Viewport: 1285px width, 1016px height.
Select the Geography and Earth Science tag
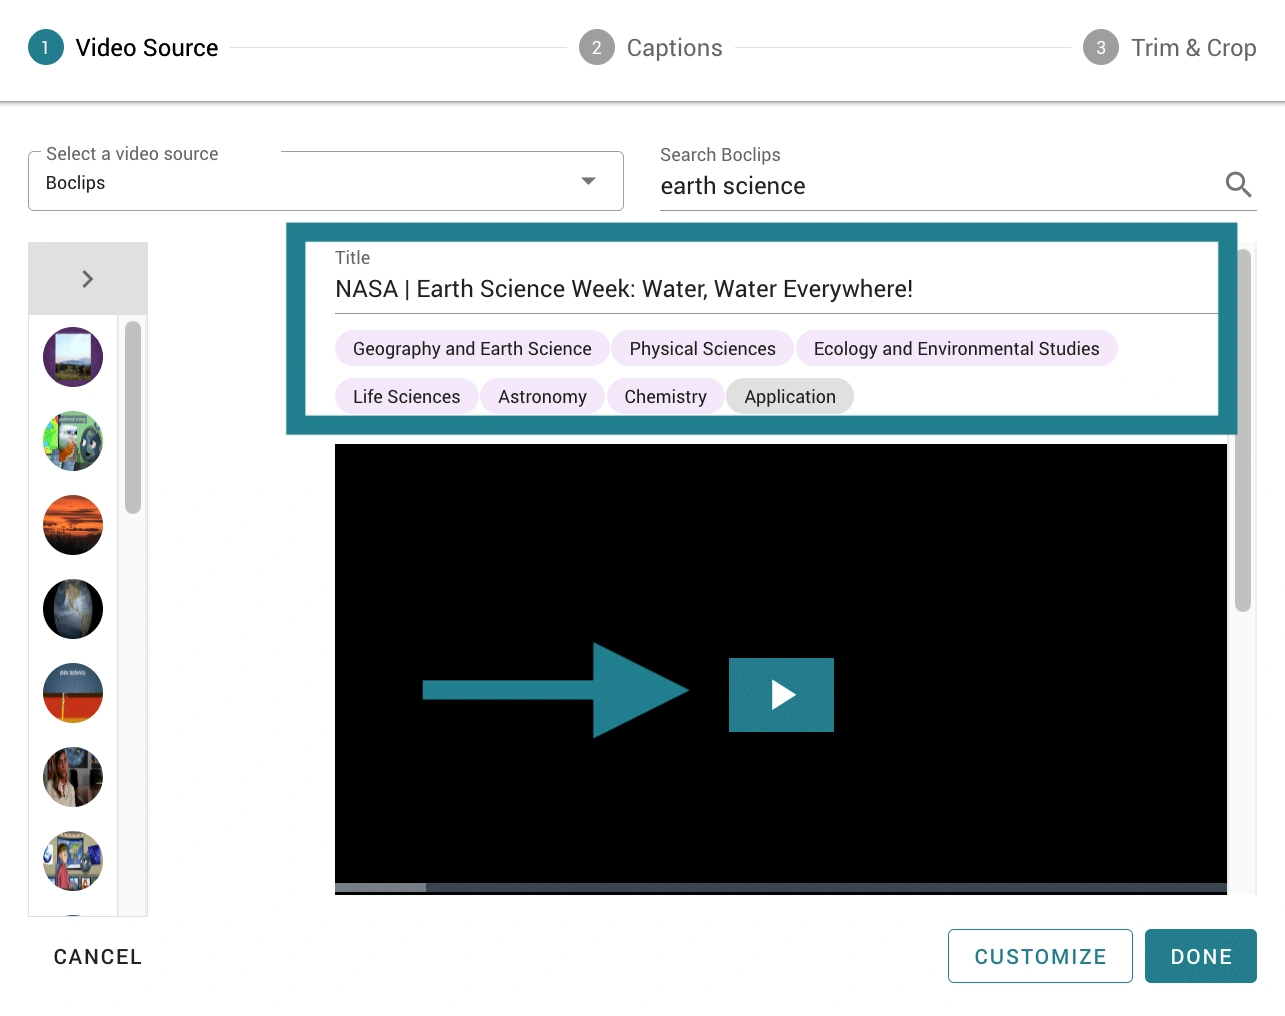pos(472,349)
